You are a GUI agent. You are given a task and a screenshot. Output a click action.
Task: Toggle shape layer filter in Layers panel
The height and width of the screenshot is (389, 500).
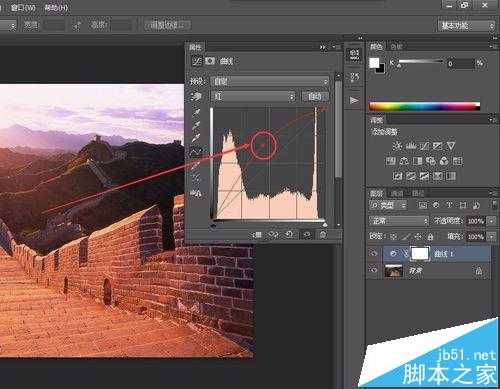[x=463, y=205]
